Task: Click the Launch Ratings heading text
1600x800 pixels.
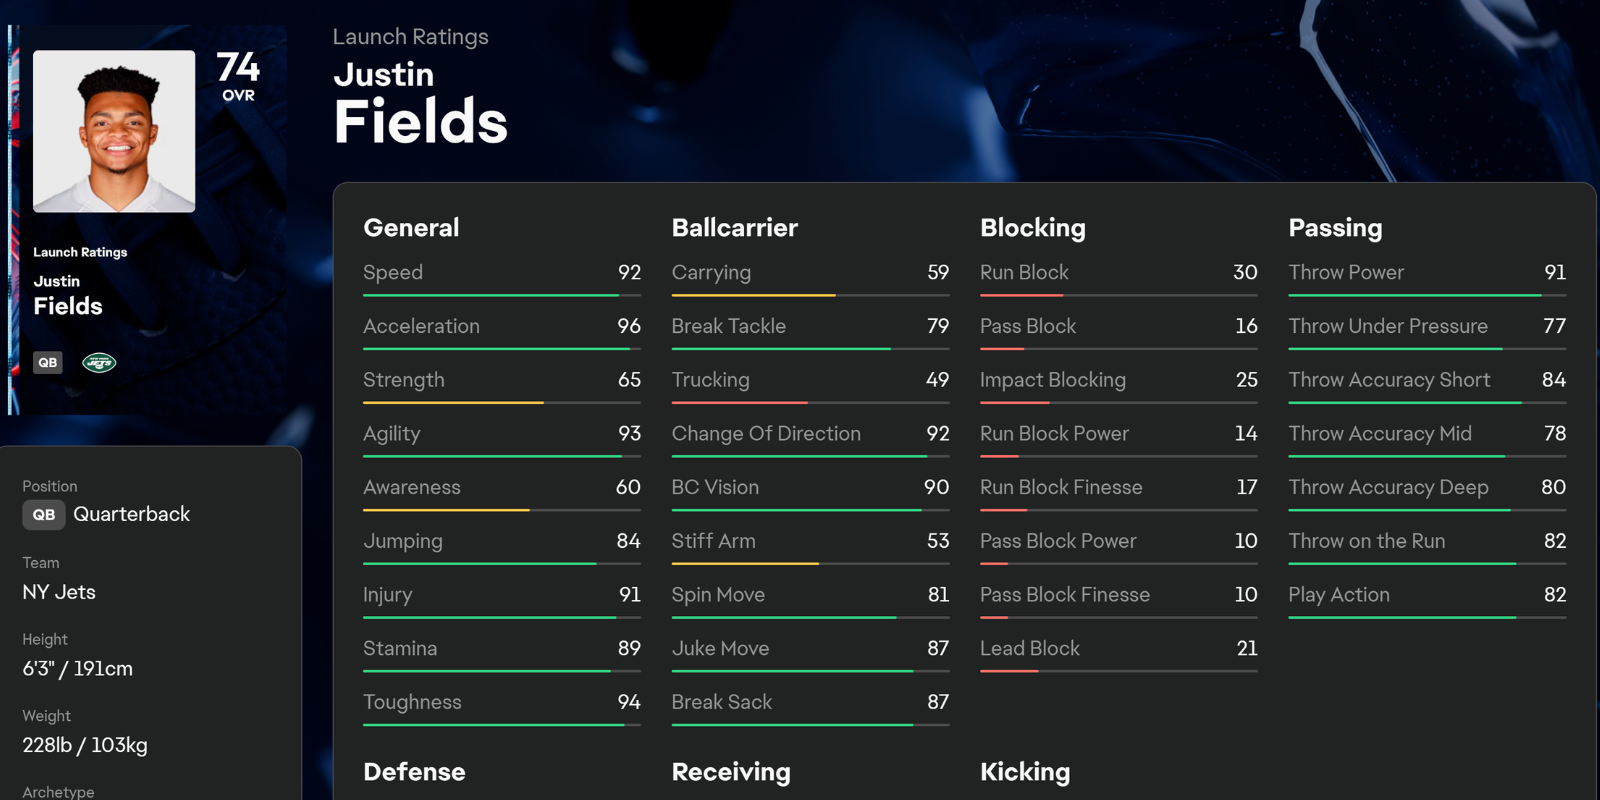Action: (410, 37)
